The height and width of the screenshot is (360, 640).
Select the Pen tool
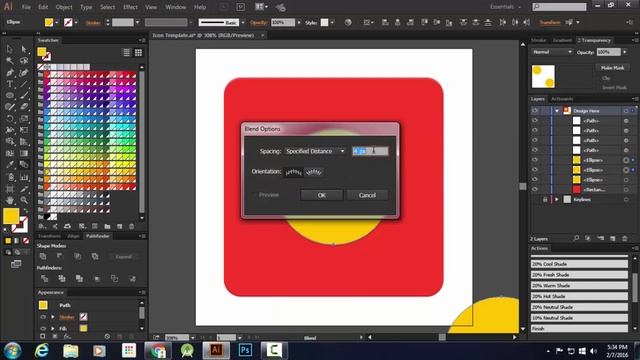pos(10,73)
